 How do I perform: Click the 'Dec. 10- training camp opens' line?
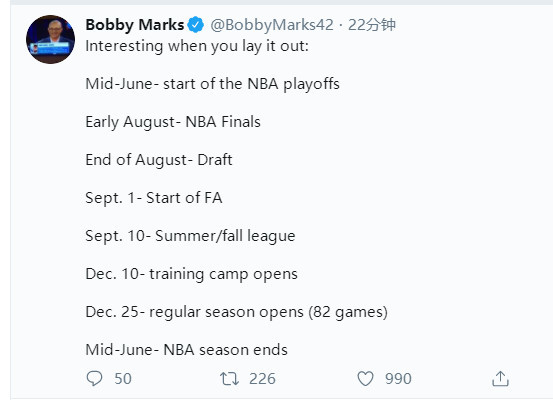192,274
